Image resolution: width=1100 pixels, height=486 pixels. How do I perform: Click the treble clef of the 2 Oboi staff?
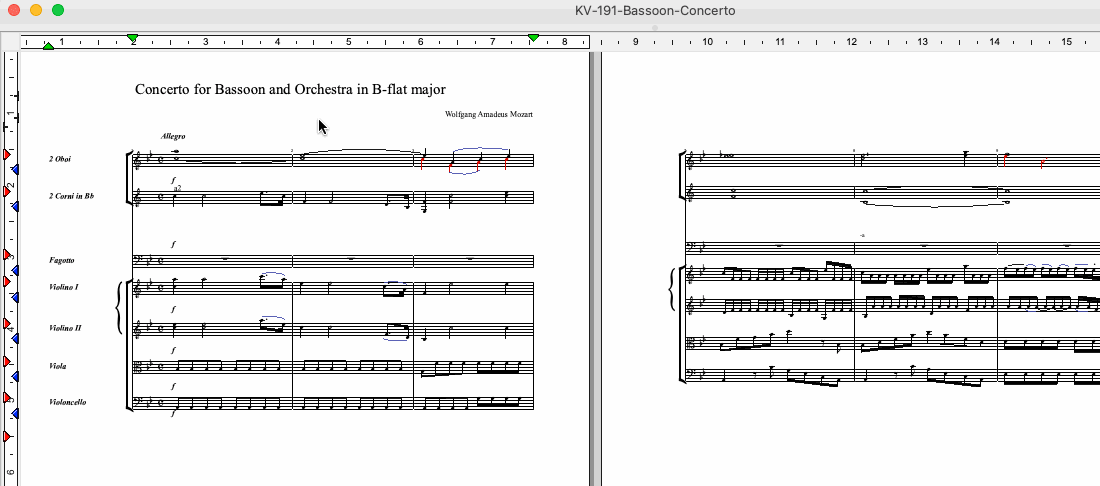pos(138,161)
